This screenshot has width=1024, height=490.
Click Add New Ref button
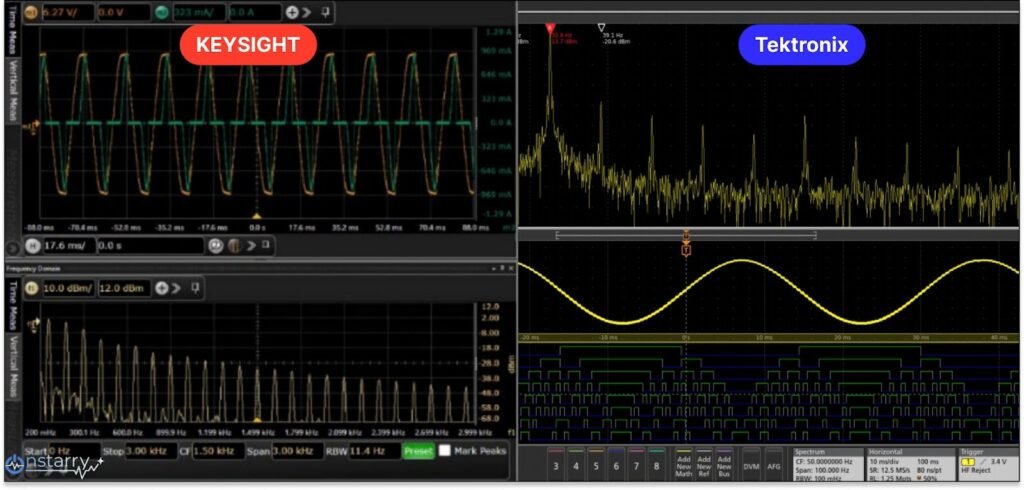click(x=704, y=463)
